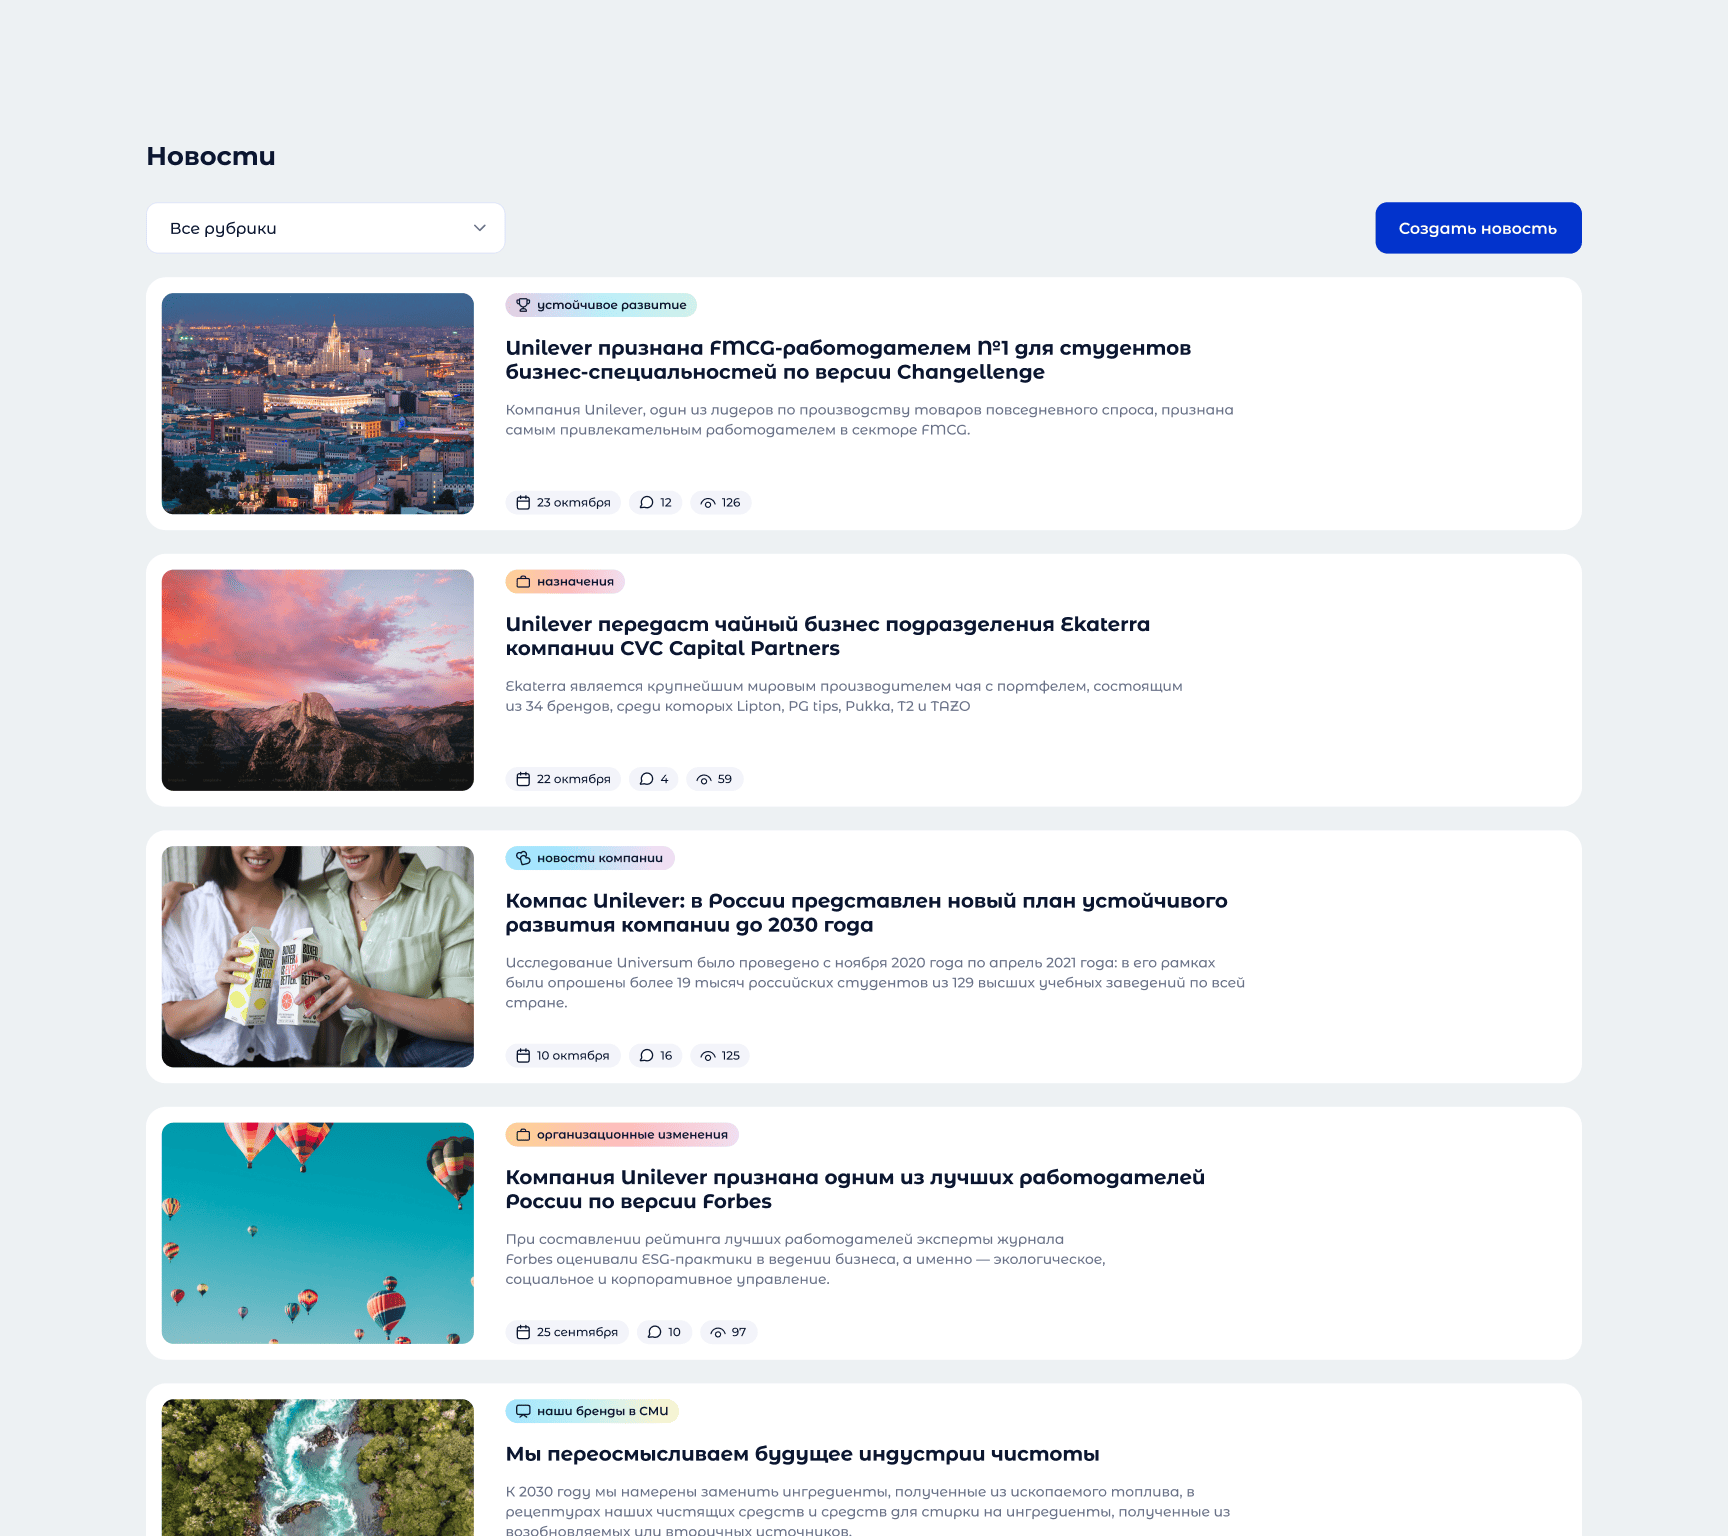This screenshot has width=1728, height=1536.
Task: Click the eye icon showing 59 views
Action: pos(704,779)
